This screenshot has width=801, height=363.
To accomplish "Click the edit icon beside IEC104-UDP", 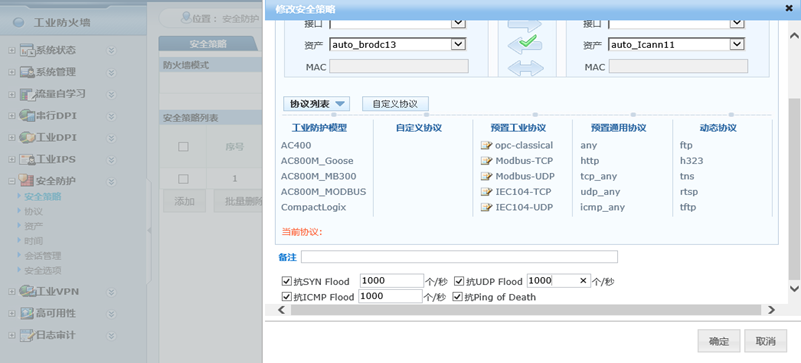I will click(x=486, y=207).
